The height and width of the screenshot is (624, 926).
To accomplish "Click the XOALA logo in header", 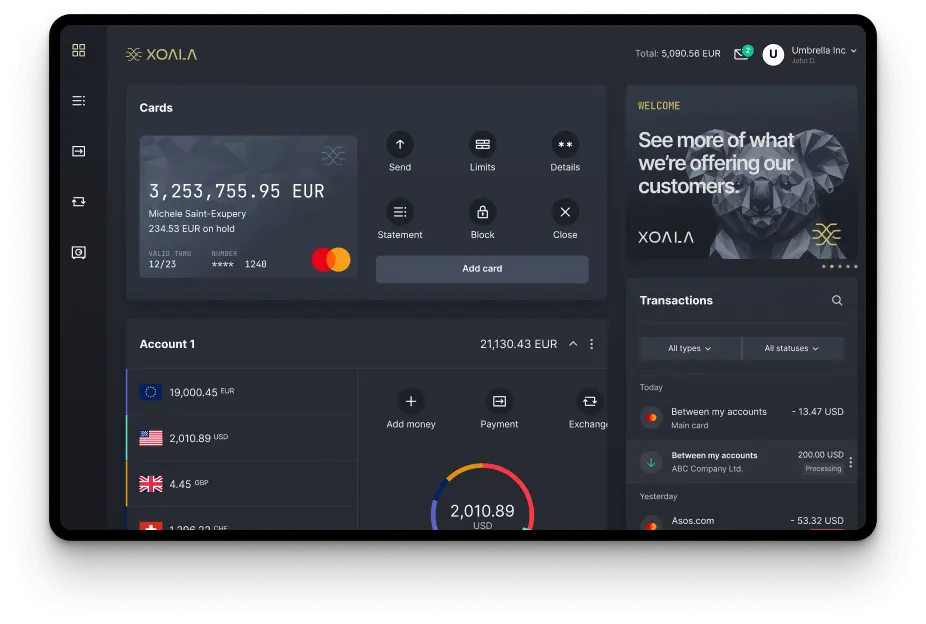I will tap(161, 54).
